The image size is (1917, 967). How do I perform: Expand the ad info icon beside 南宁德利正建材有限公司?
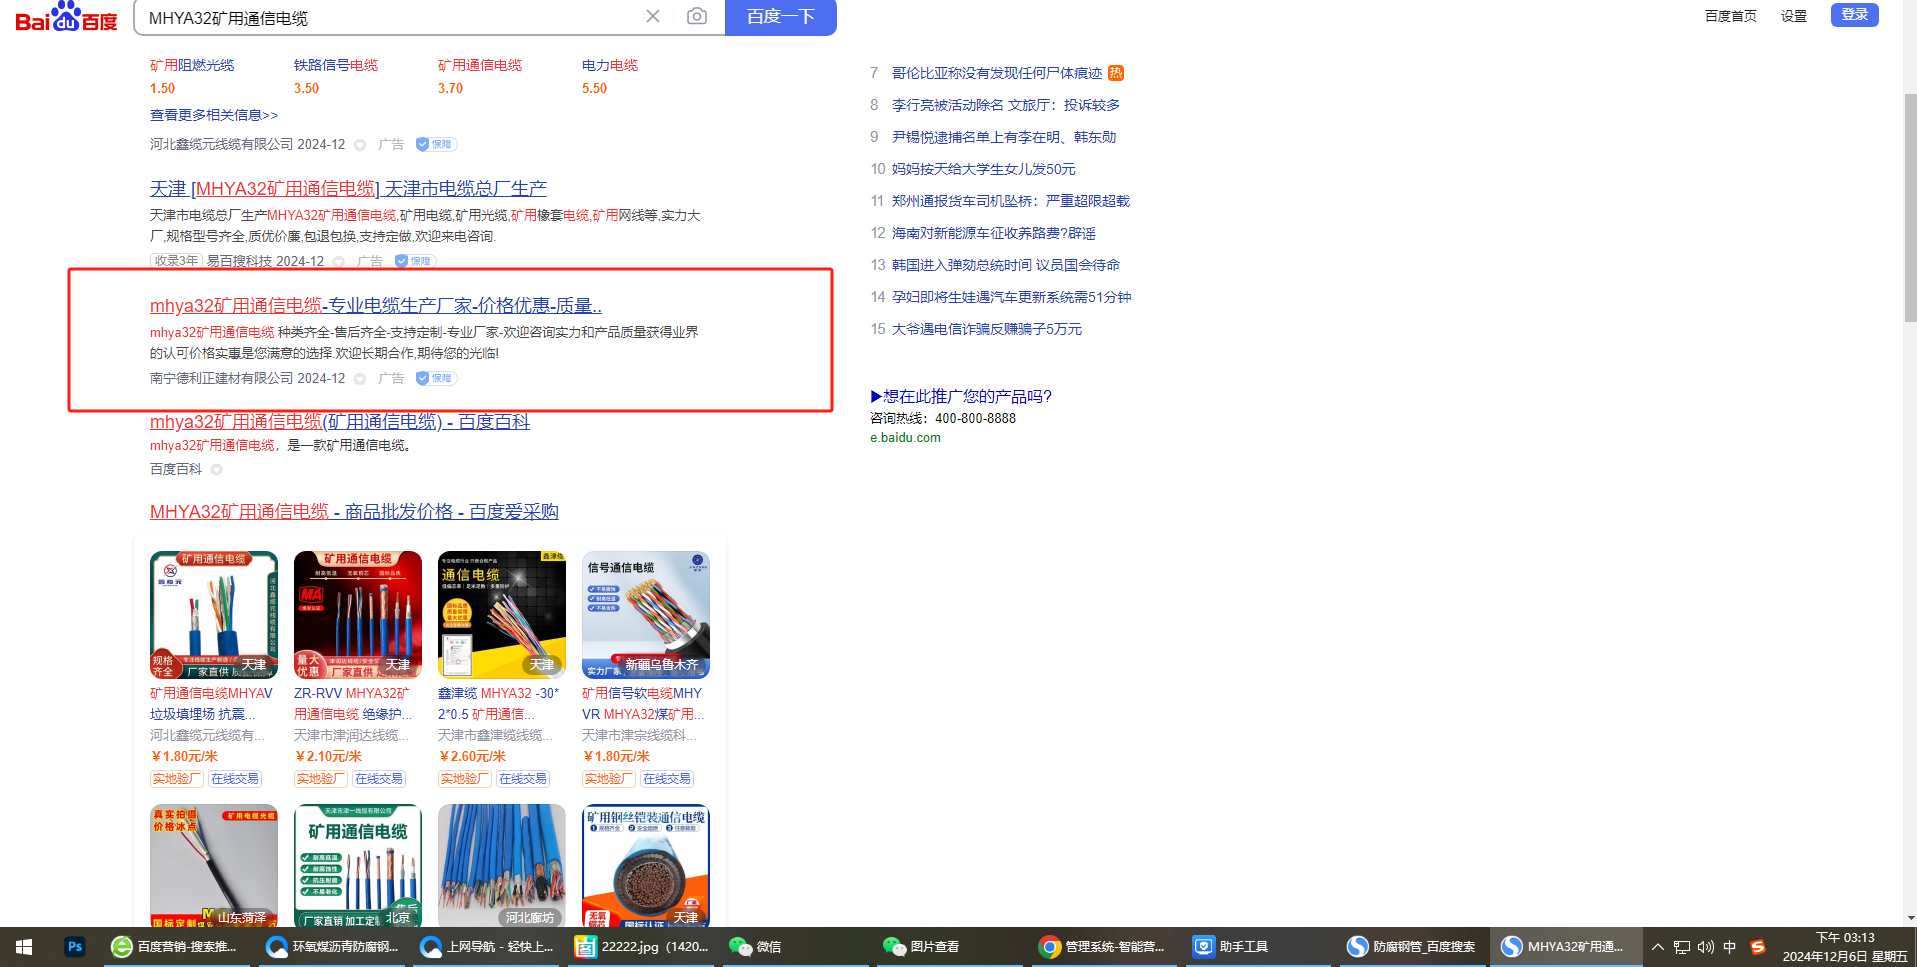tap(360, 379)
